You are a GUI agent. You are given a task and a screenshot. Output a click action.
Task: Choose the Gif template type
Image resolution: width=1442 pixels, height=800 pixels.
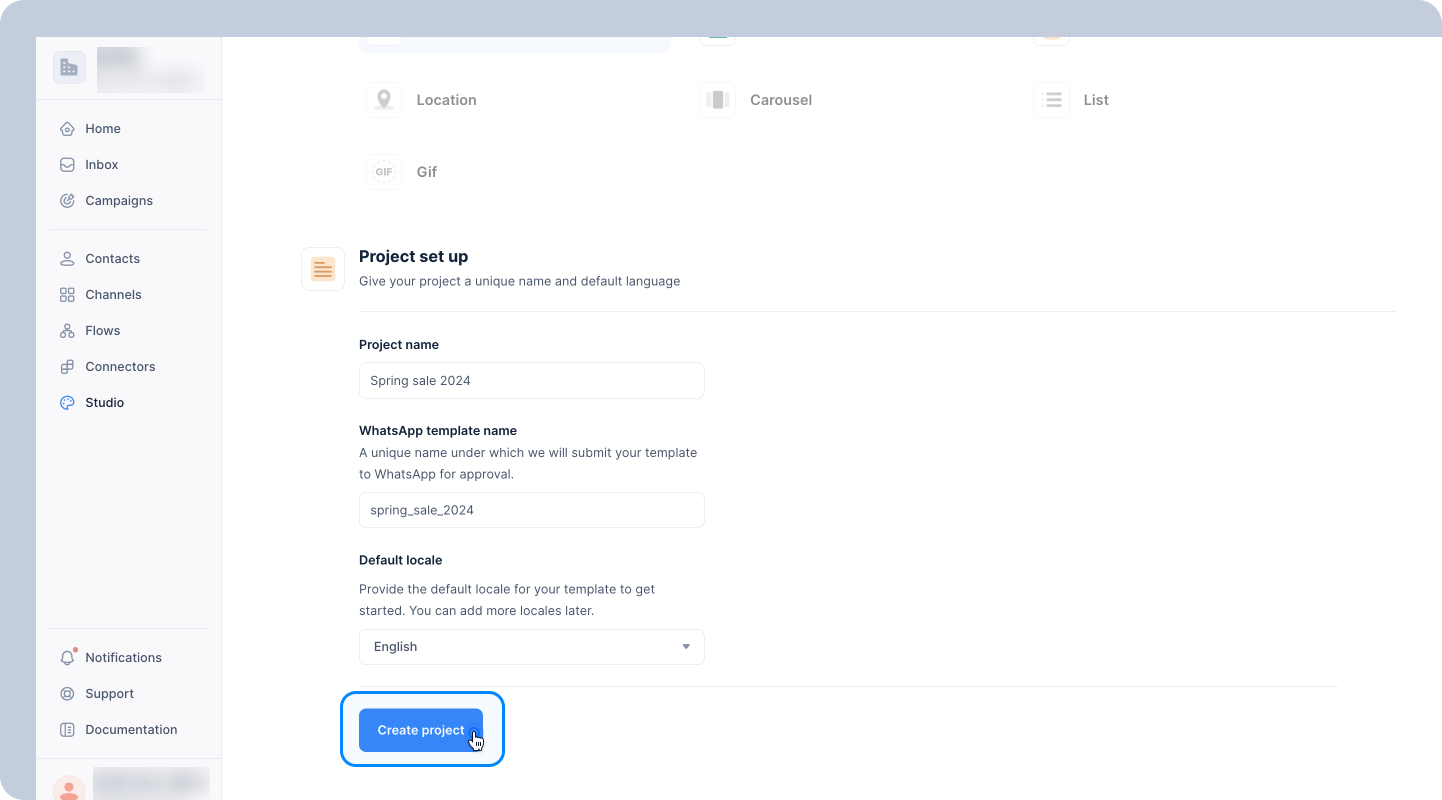pyautogui.click(x=402, y=172)
